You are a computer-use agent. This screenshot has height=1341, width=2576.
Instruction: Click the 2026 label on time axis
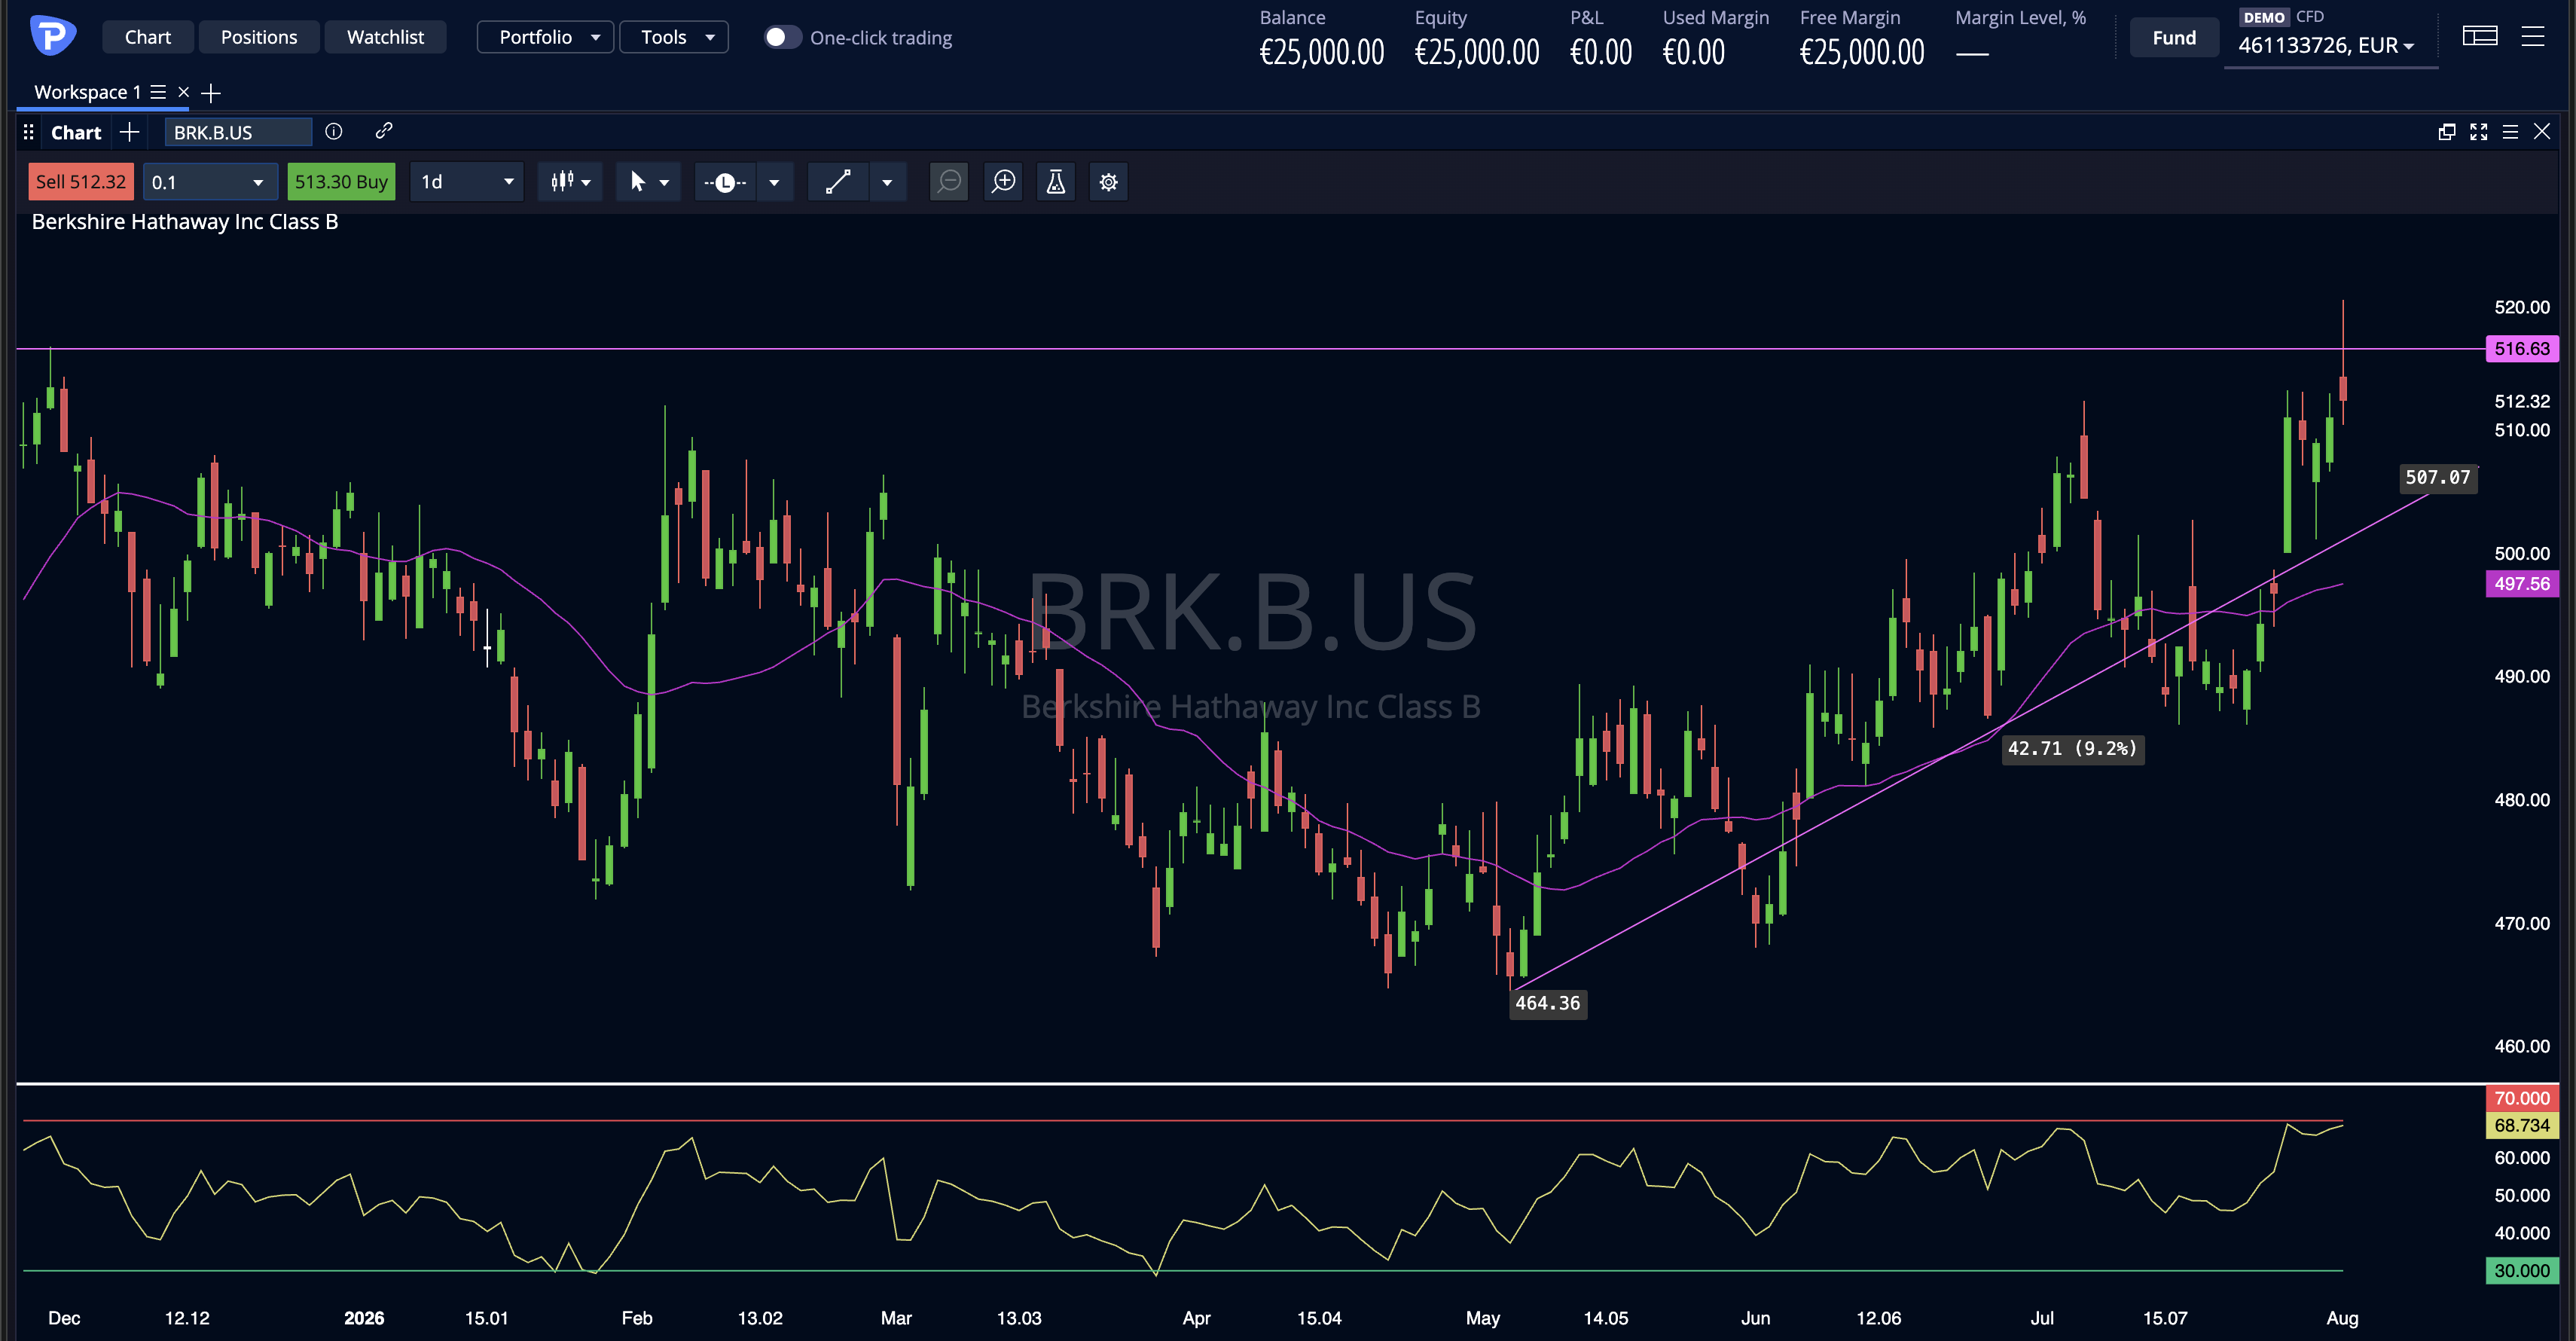(x=364, y=1318)
